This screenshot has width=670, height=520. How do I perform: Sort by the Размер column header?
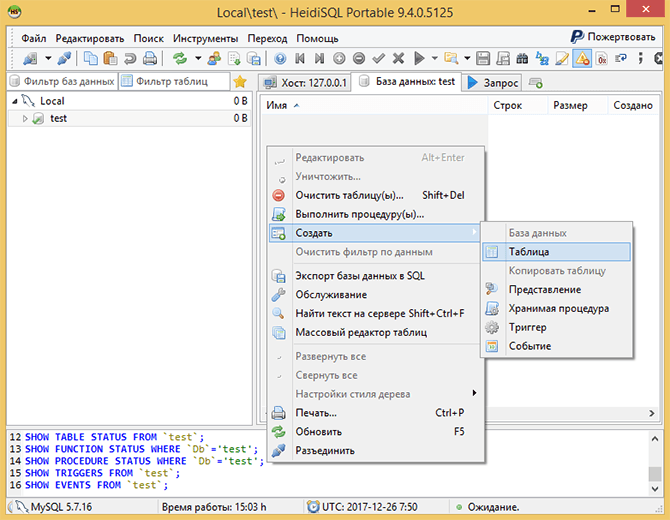click(577, 105)
